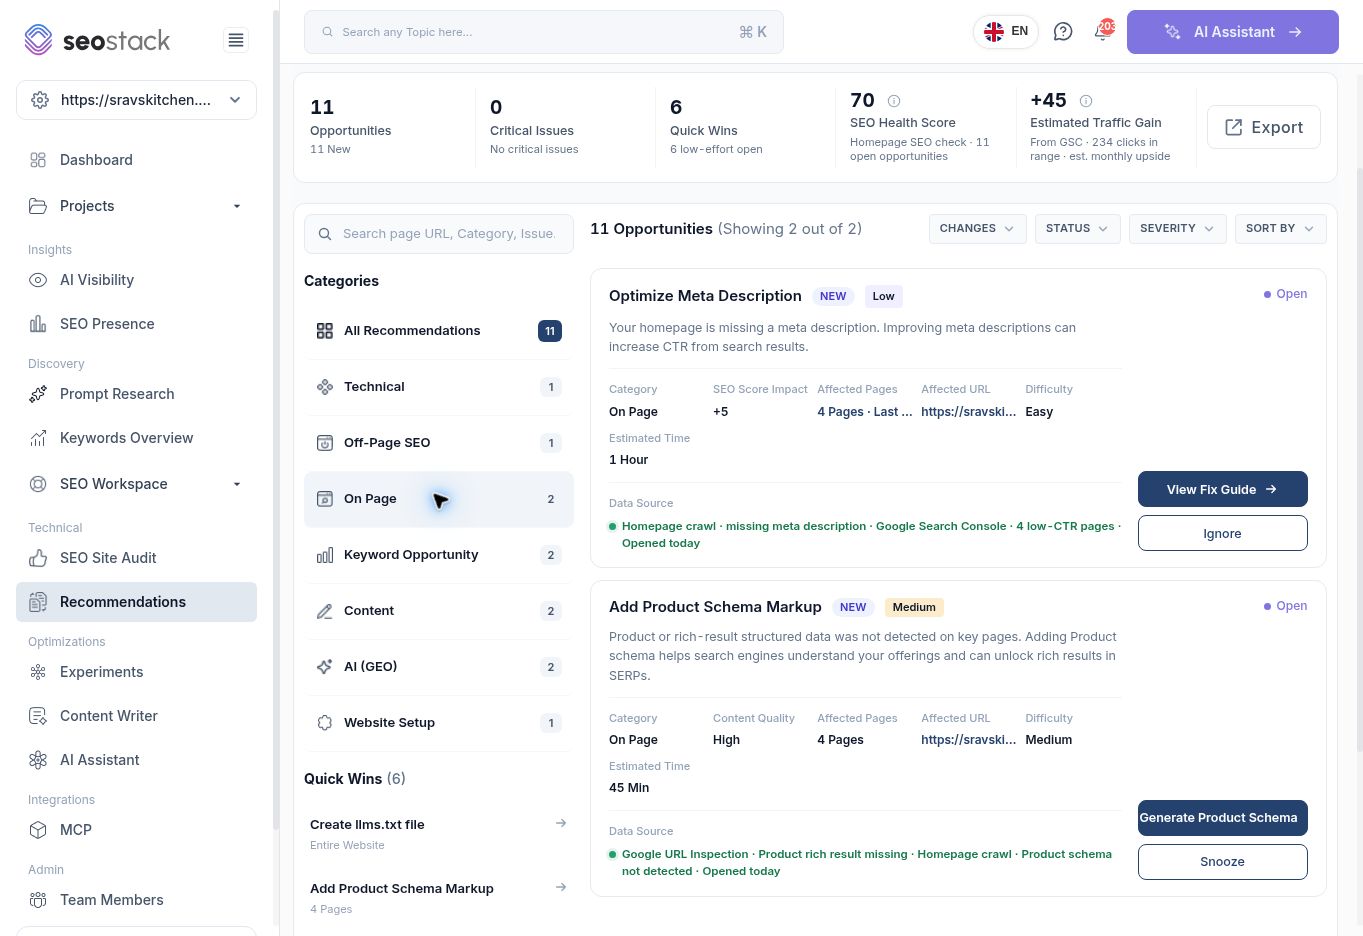Click the Export button

pyautogui.click(x=1264, y=127)
